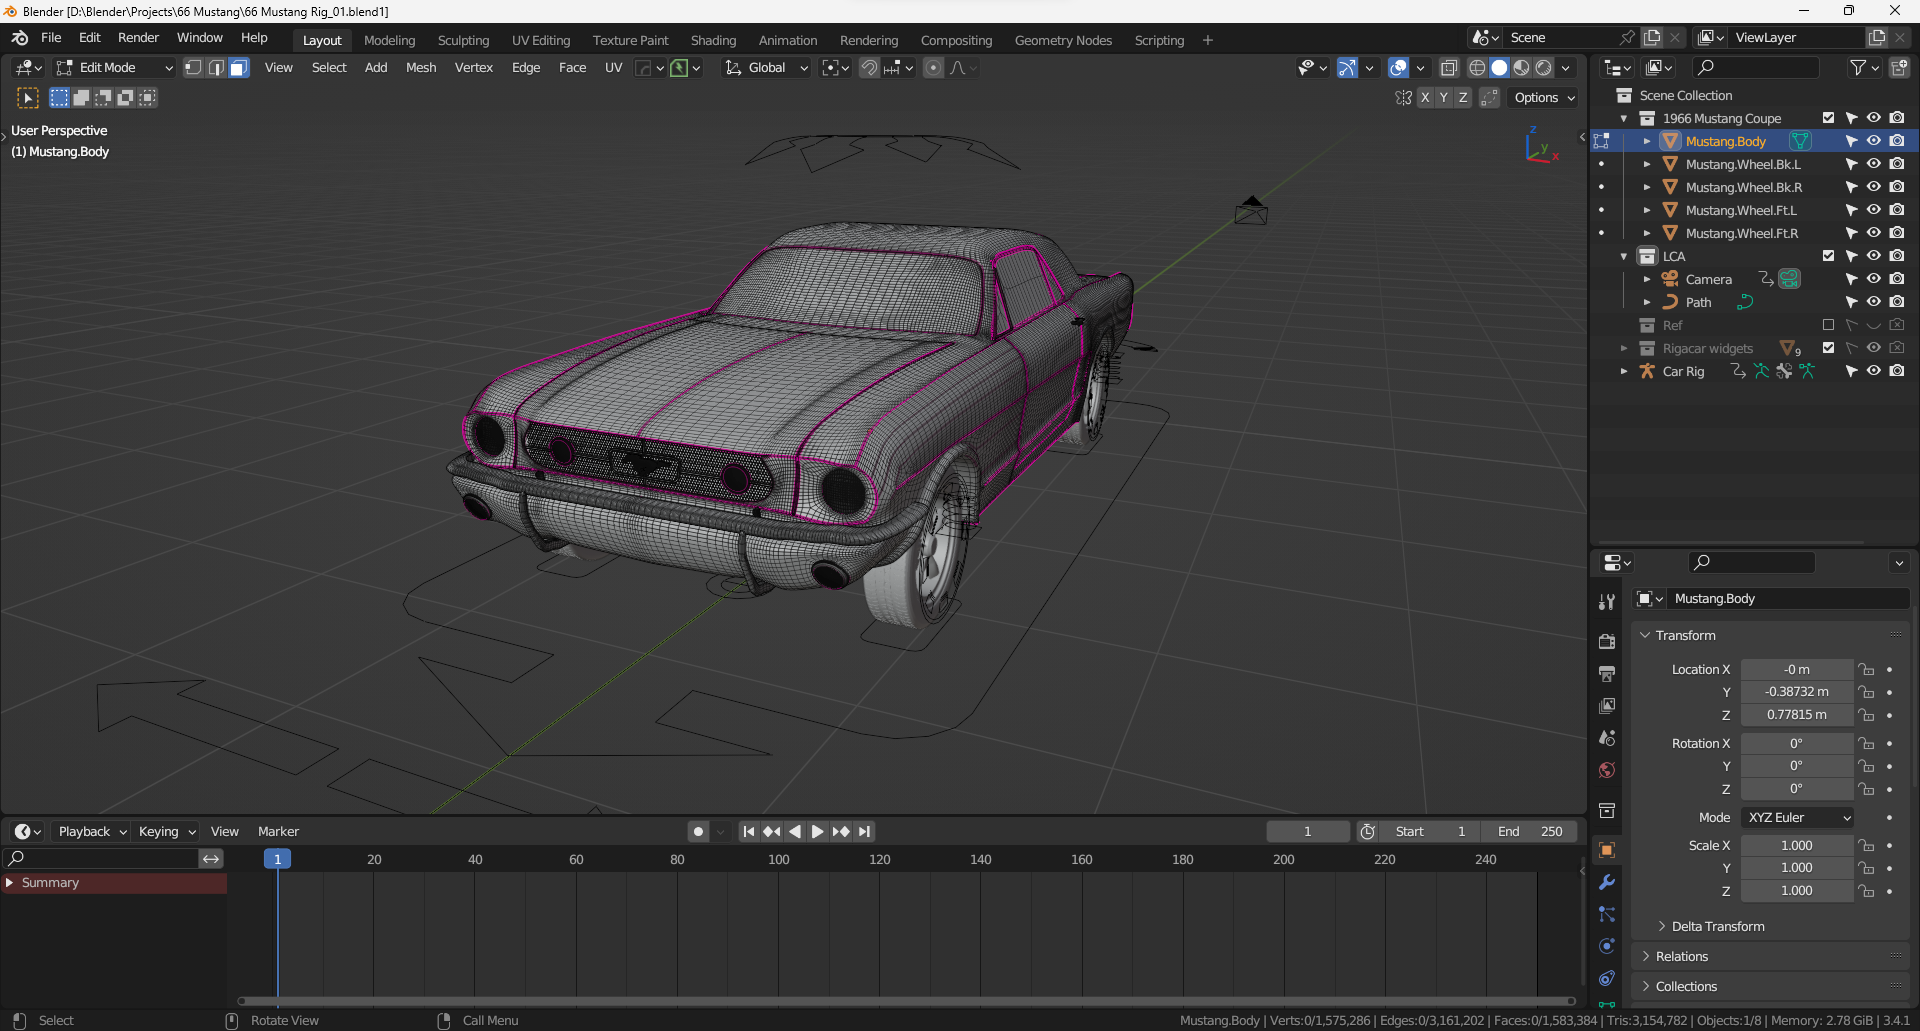Open the File menu

(51, 38)
